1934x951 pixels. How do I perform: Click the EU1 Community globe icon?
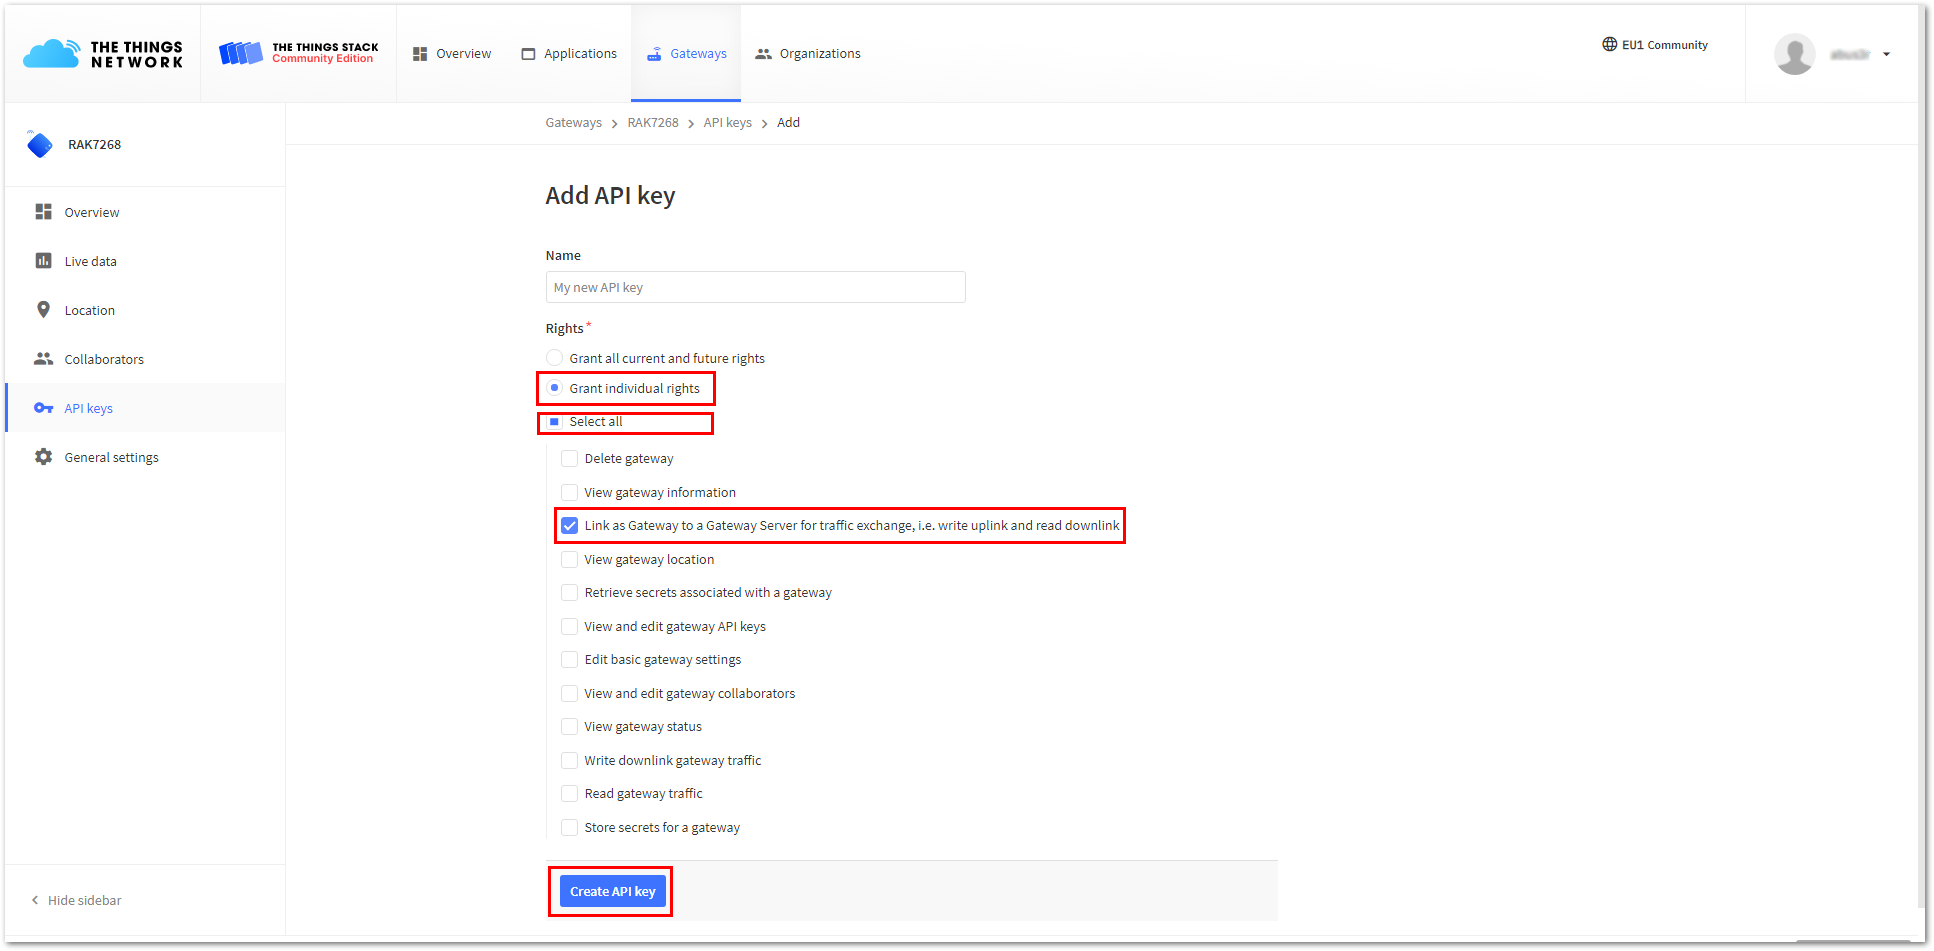click(1609, 44)
